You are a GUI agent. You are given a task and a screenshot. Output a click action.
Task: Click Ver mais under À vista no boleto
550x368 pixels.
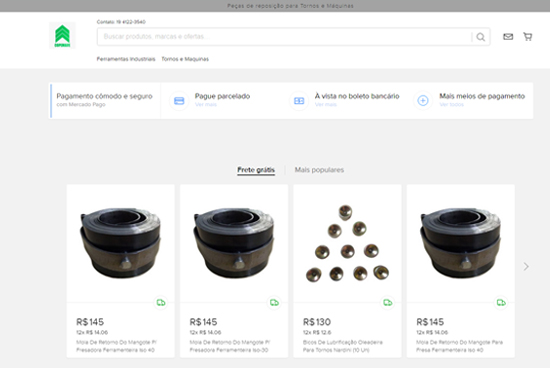pyautogui.click(x=326, y=105)
